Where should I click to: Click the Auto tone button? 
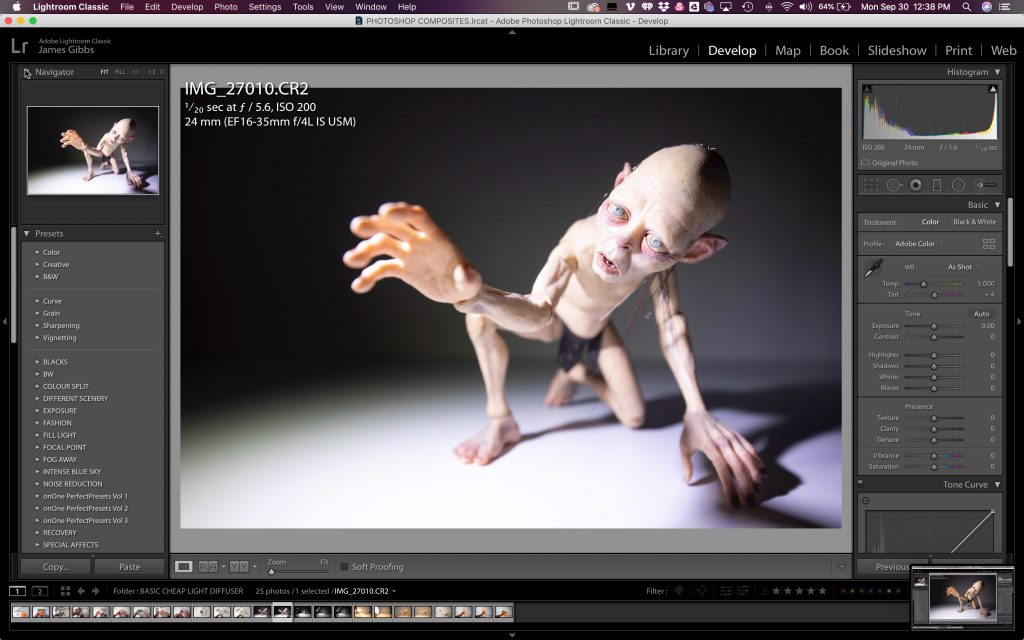pos(981,313)
